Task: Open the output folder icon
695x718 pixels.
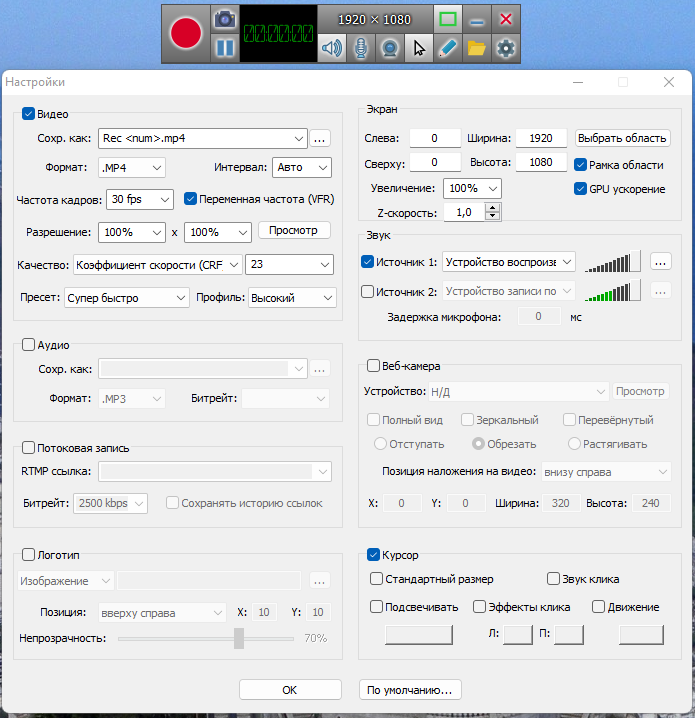Action: tap(477, 48)
